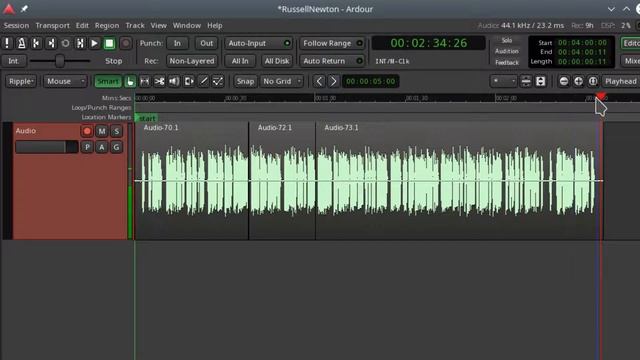Click the Feedback alert indicator
The width and height of the screenshot is (640, 360).
(507, 62)
